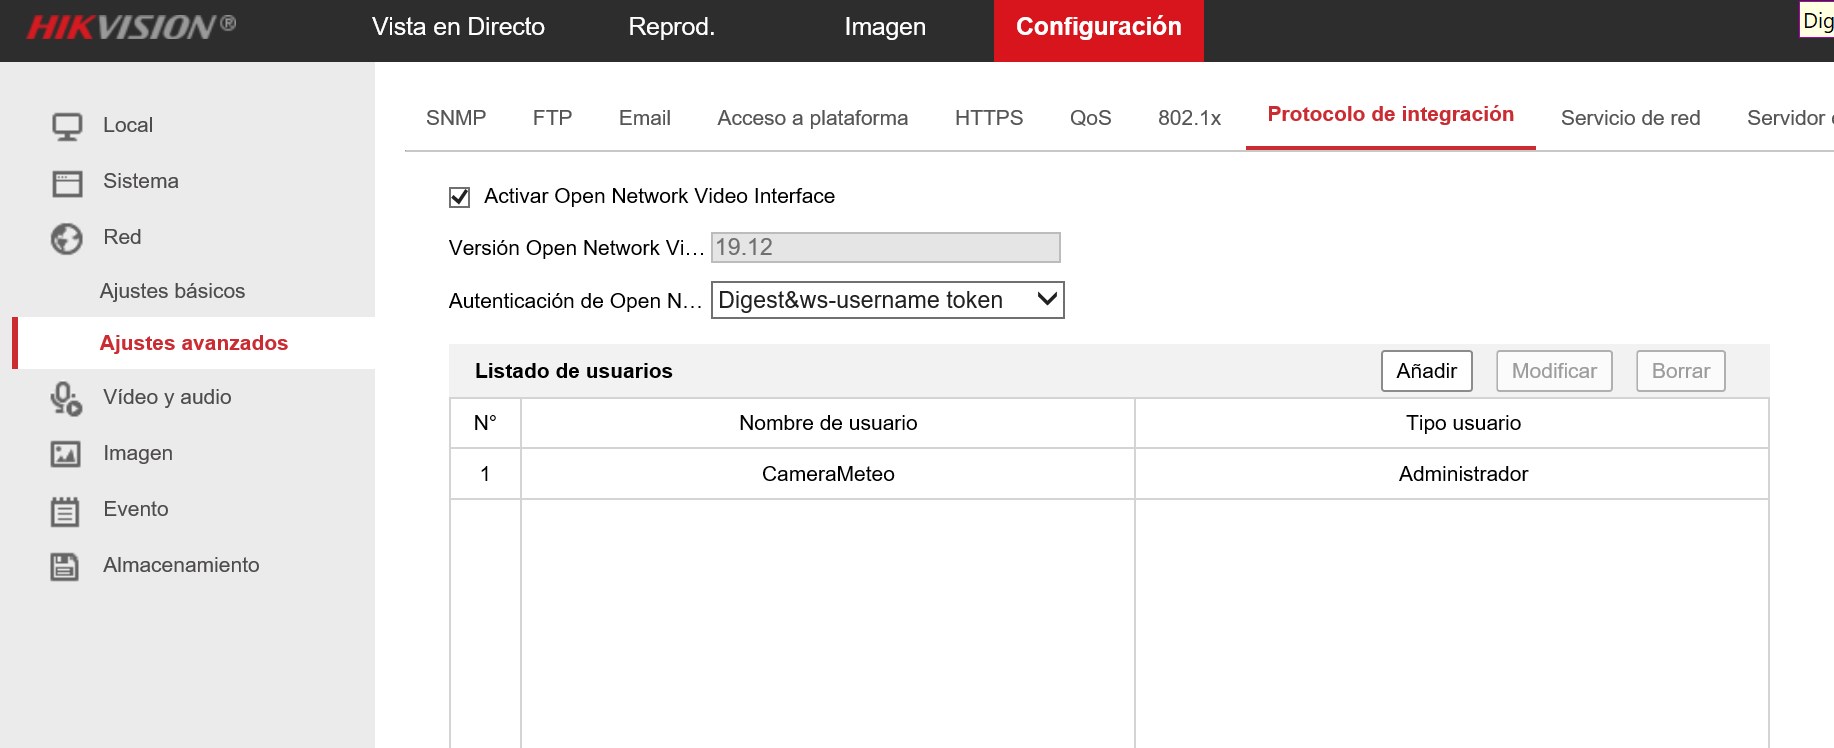Switch to the HTTPS tab
Screen dimensions: 1834x748
click(x=988, y=118)
